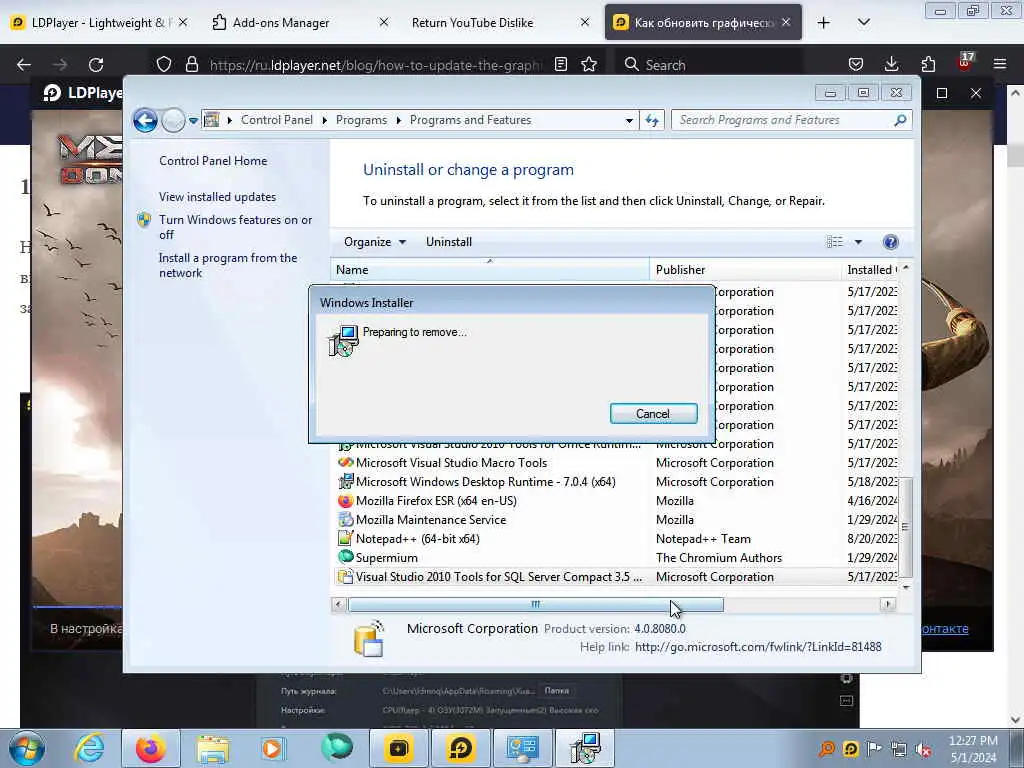Click the horizontal scrollbar thumb in program list
The image size is (1024, 768).
[x=536, y=604]
